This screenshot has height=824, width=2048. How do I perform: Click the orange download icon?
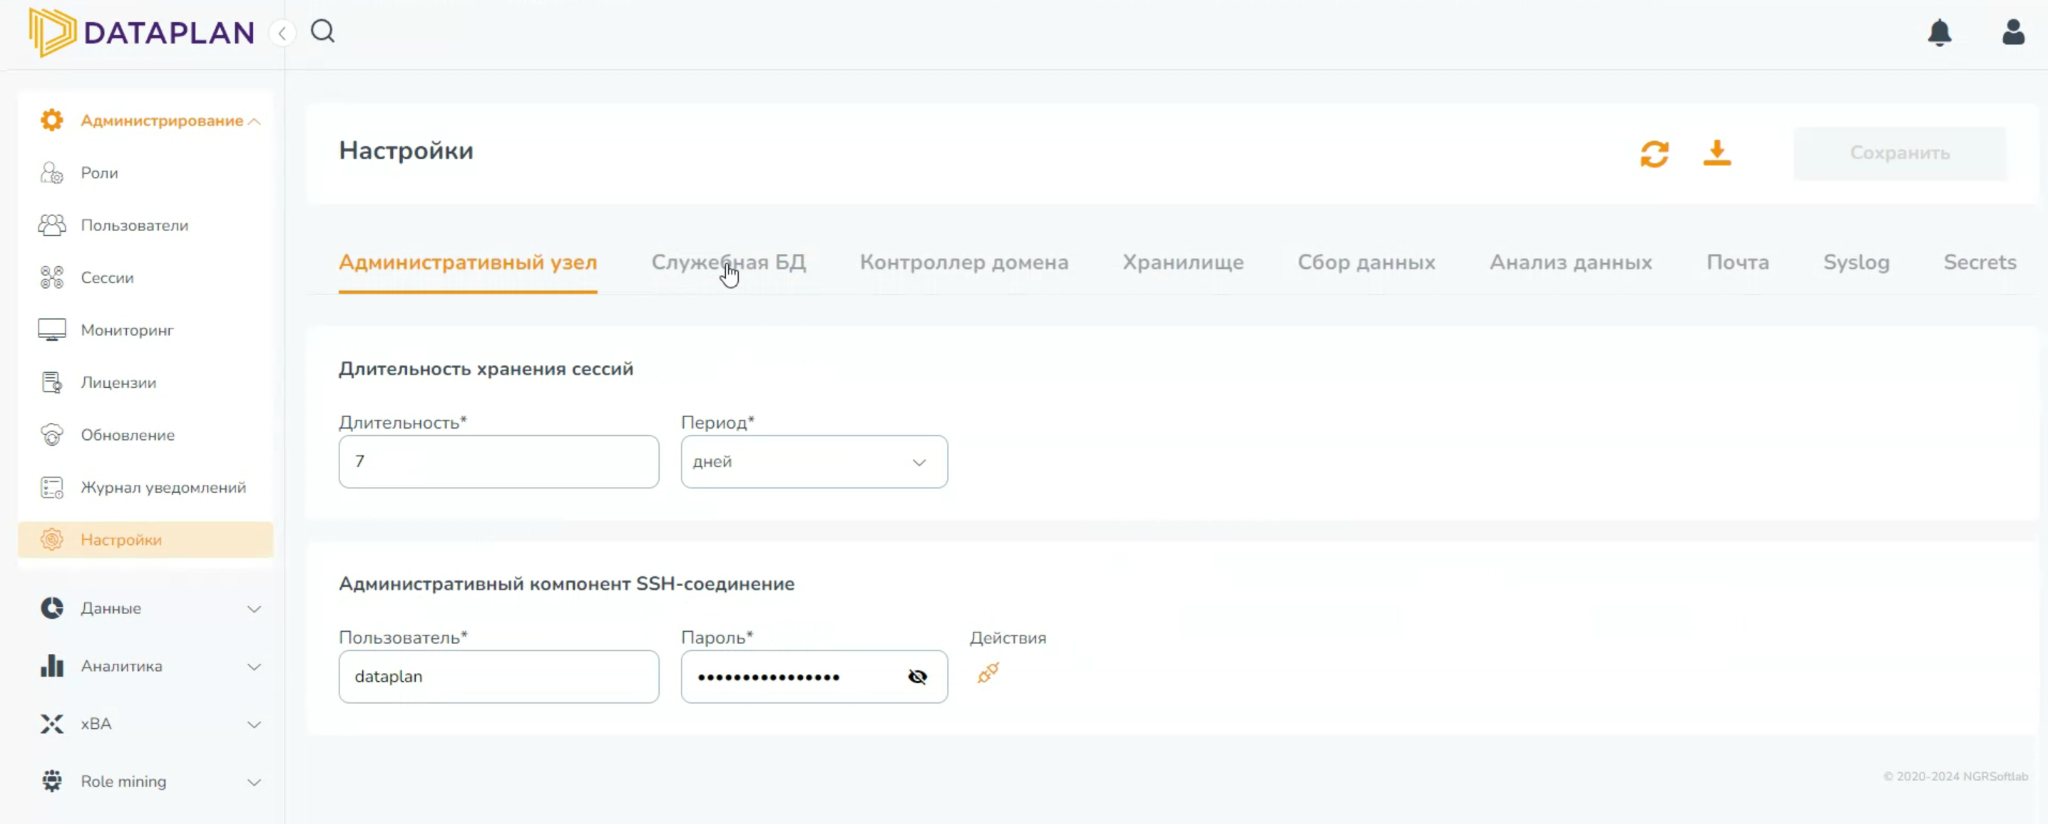[x=1717, y=153]
